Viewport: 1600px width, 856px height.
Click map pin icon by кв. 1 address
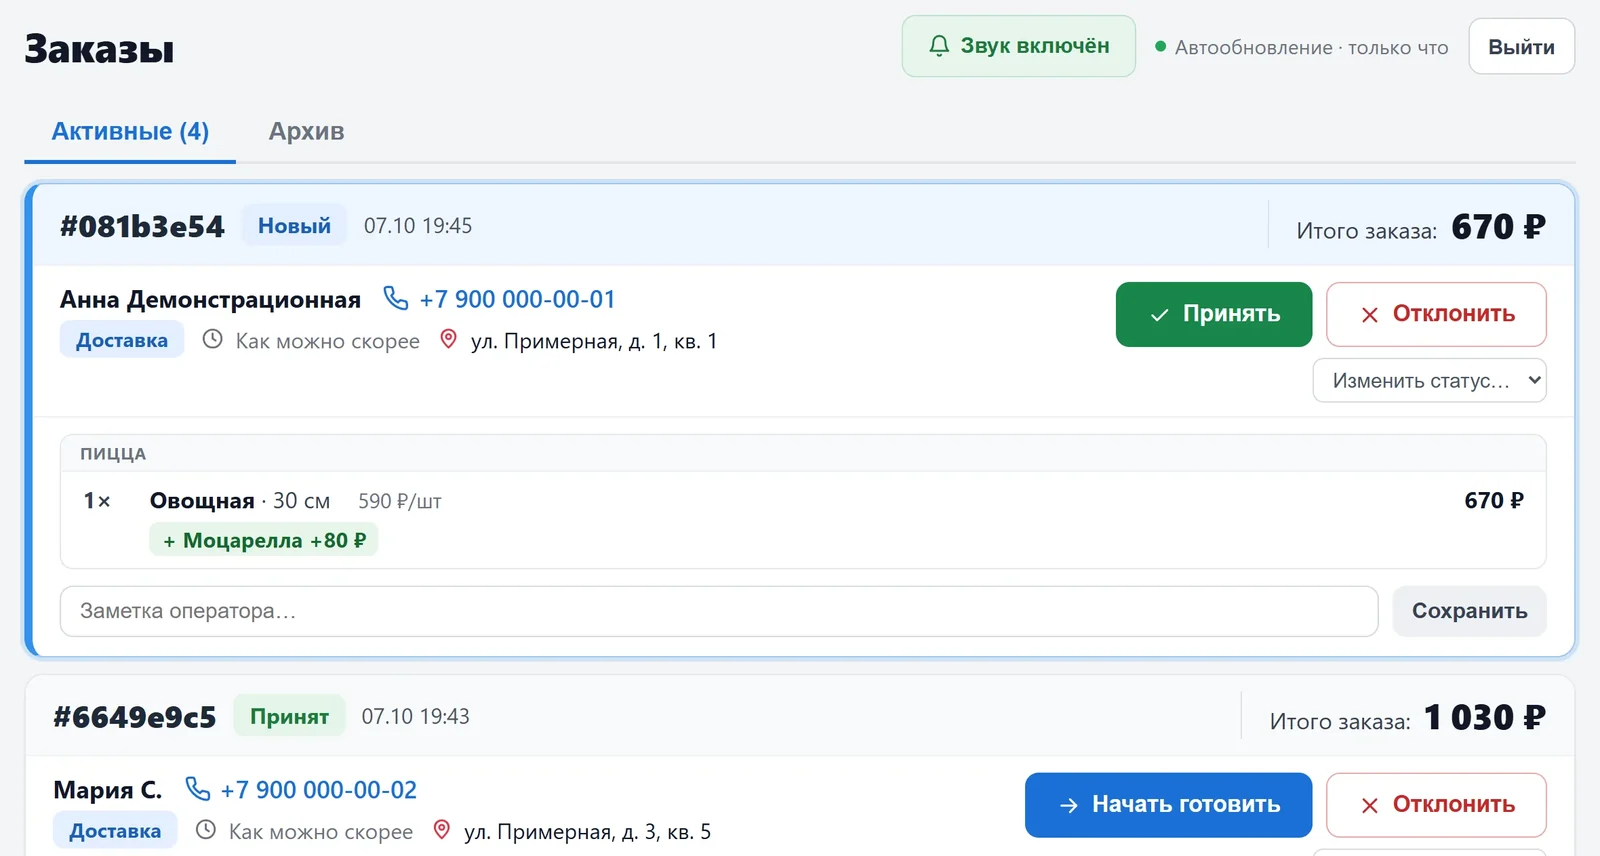[449, 339]
